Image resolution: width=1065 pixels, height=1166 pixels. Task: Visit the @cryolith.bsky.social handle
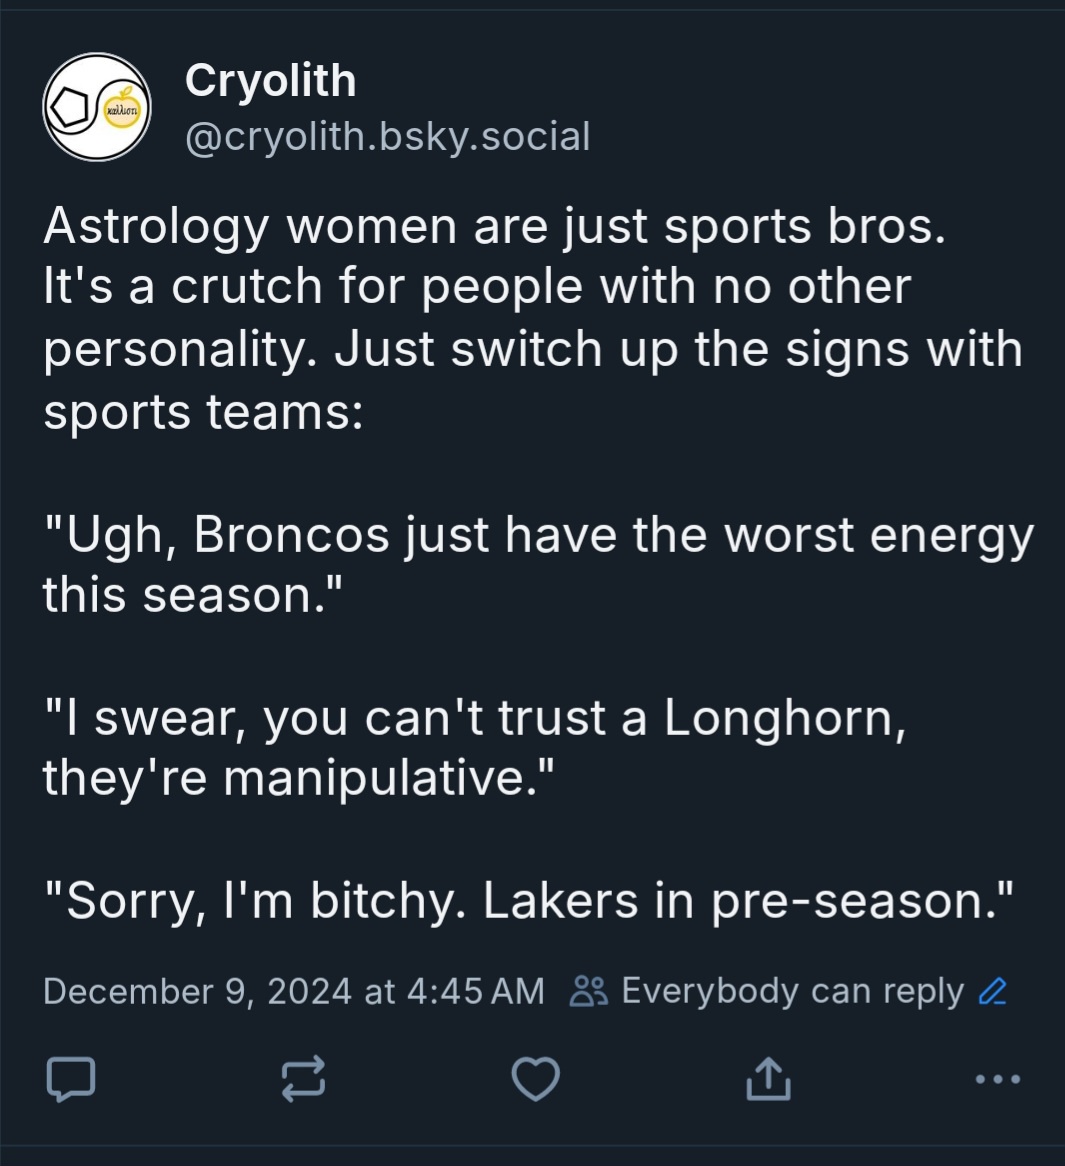[387, 137]
